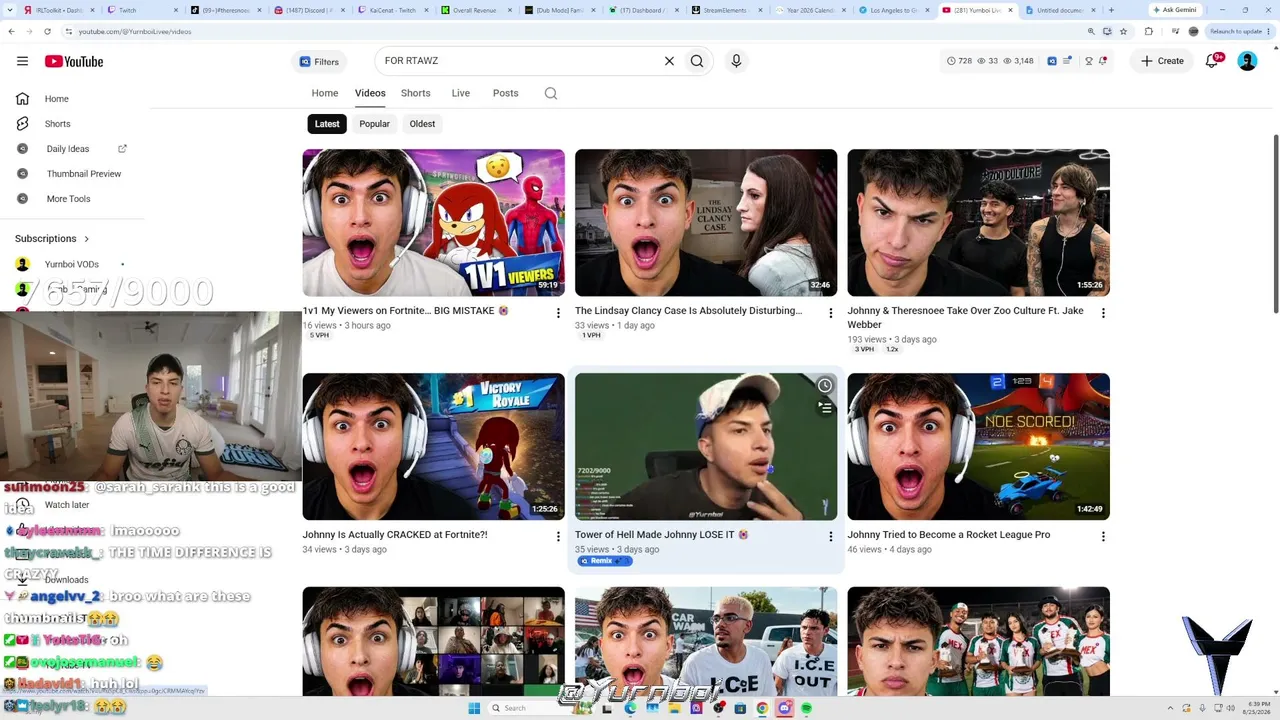Click the Ask Gemini button

point(1174,10)
